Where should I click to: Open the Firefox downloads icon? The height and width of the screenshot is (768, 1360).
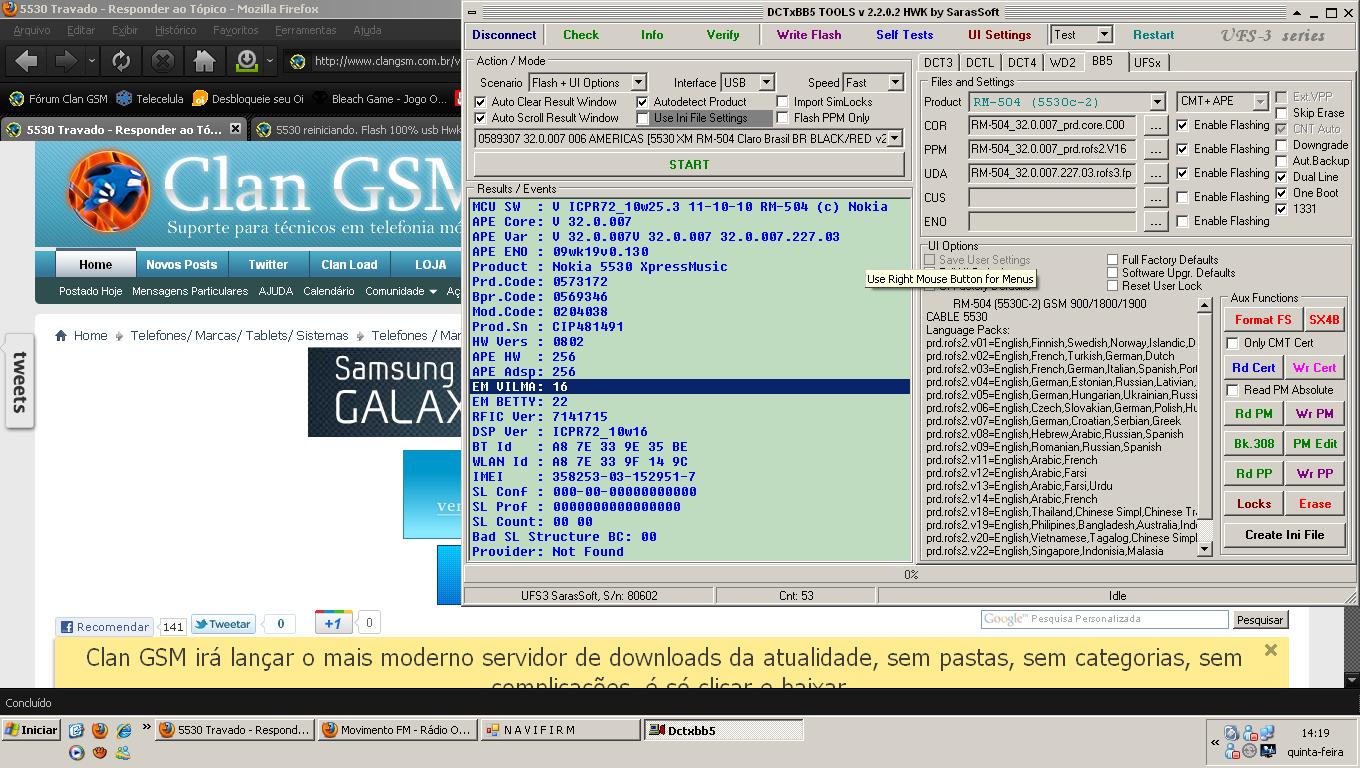click(247, 61)
